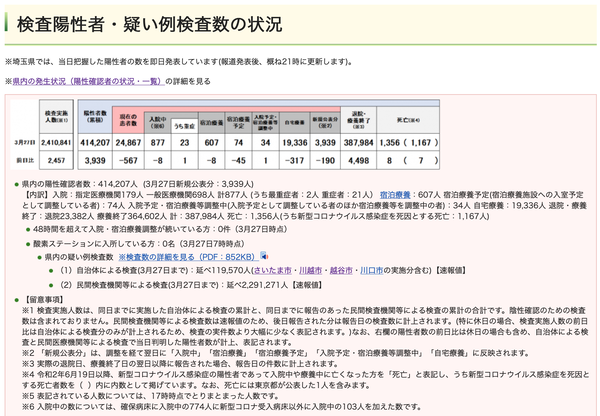600x416 pixels.
Task: Click the 前日比 row label in the table
Action: click(x=25, y=160)
